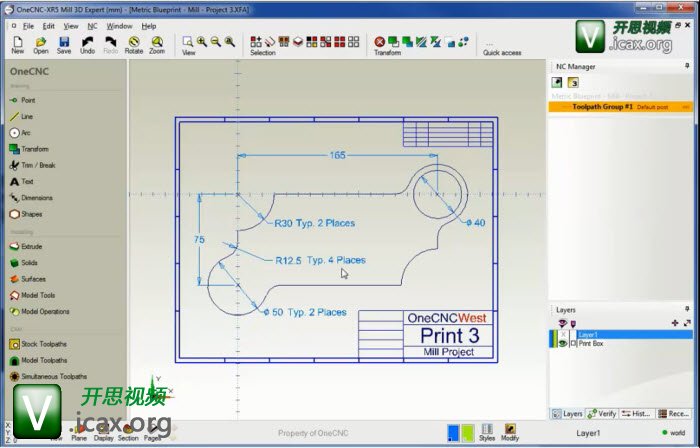Click the last icon in the Transform group

point(464,42)
